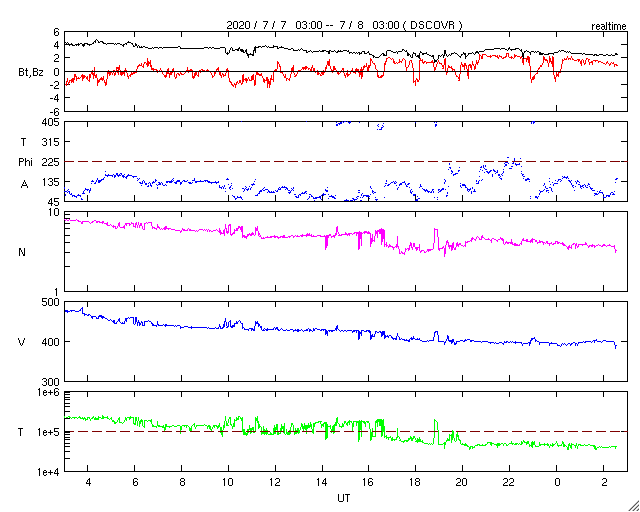Select the '14' hour label on the UT axis
This screenshot has height=512, width=640.
[x=322, y=483]
